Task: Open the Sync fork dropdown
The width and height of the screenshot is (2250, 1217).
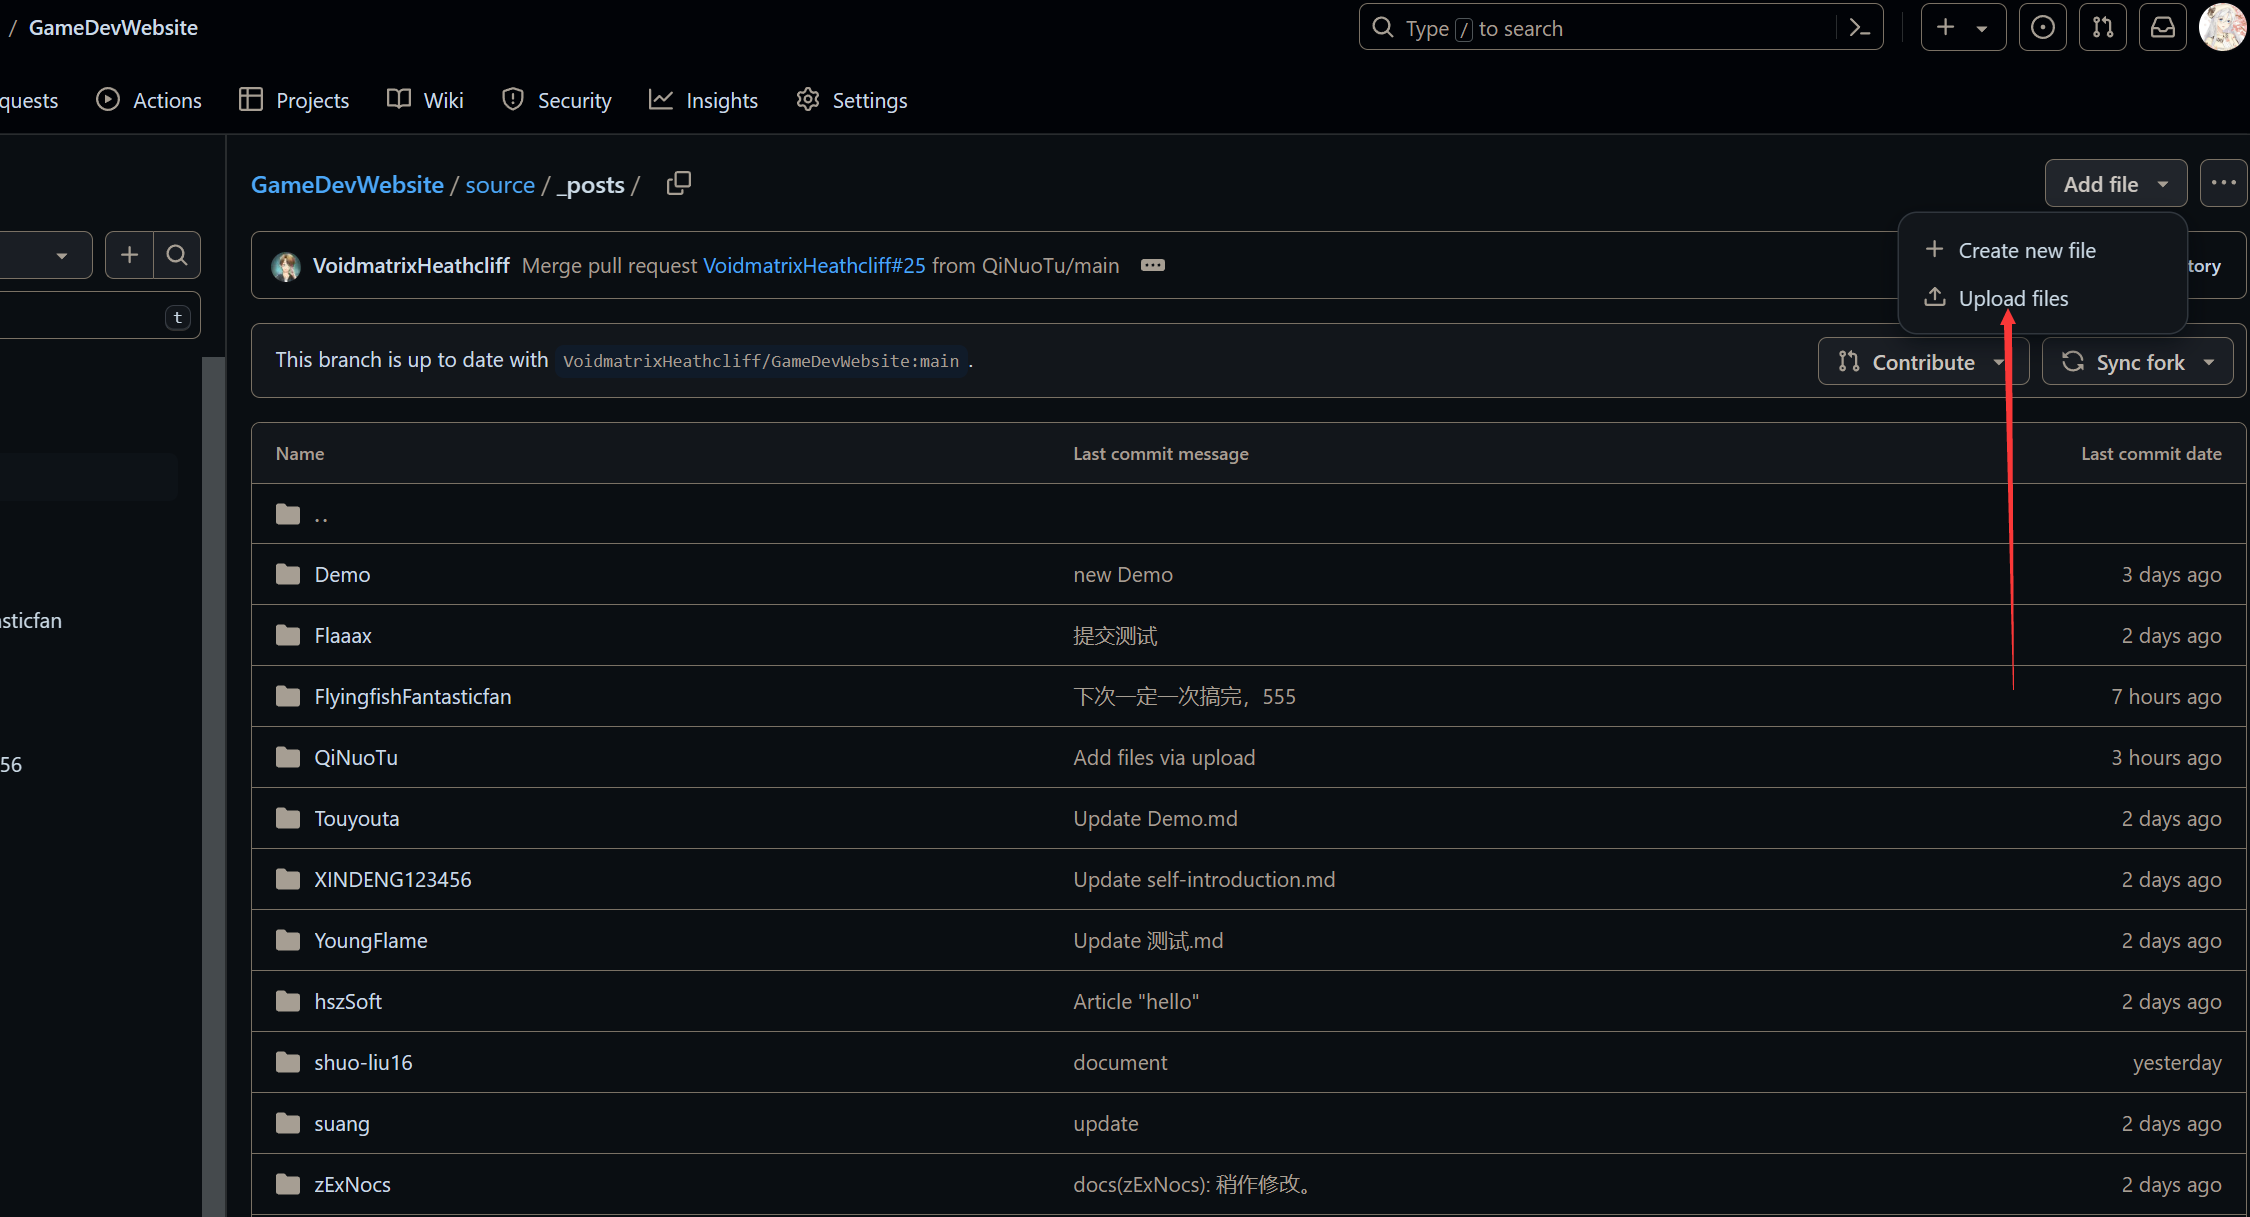Action: coord(2137,362)
